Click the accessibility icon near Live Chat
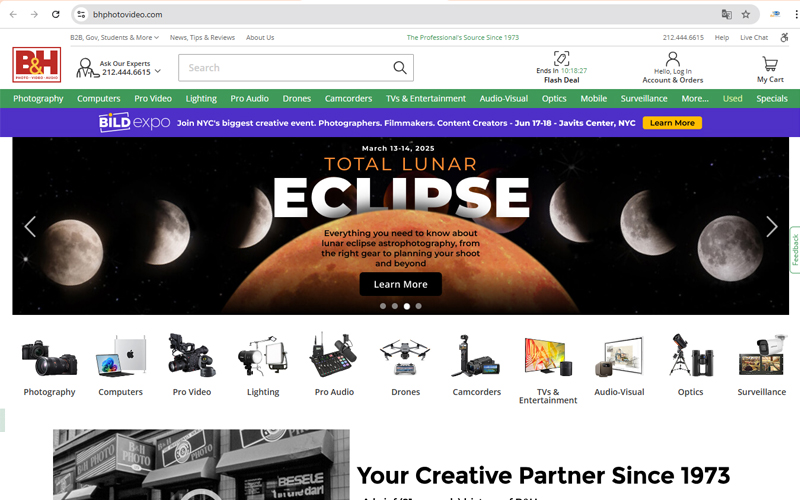 [784, 37]
